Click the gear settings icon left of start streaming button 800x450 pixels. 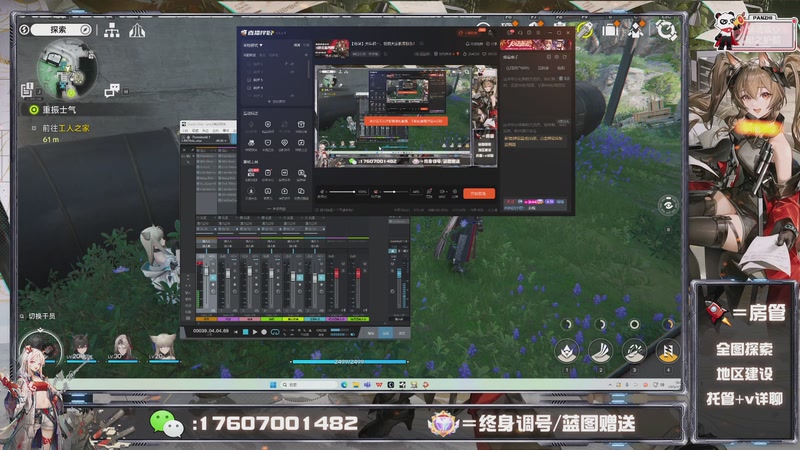(455, 191)
